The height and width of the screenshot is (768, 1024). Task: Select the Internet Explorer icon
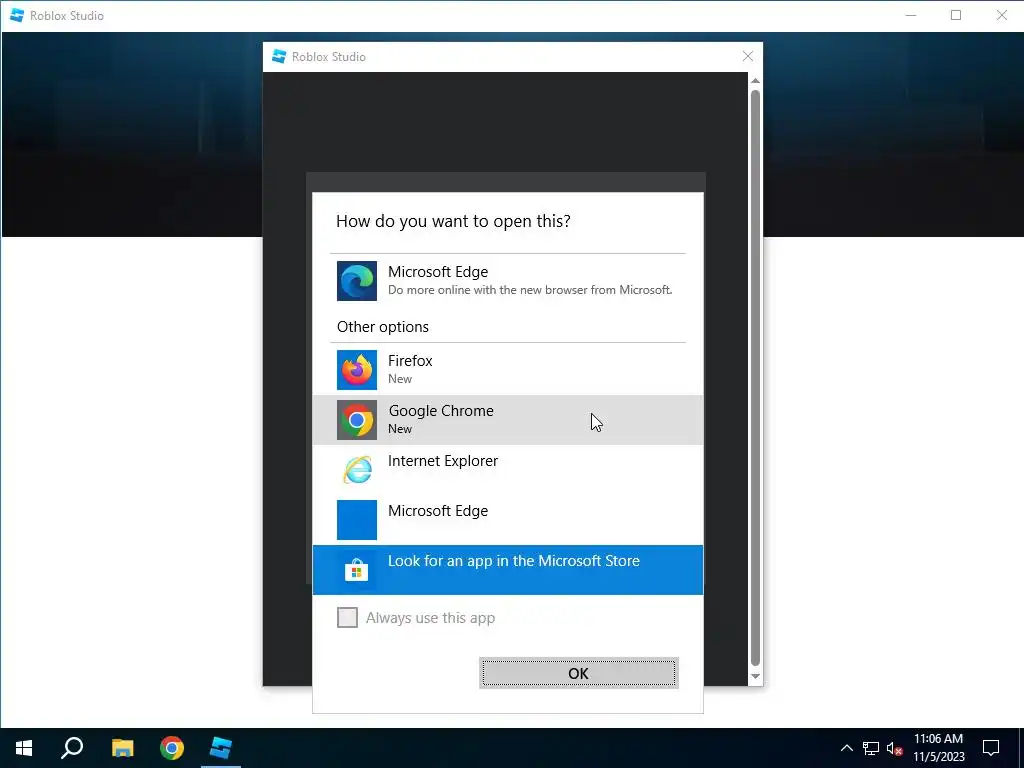click(357, 470)
